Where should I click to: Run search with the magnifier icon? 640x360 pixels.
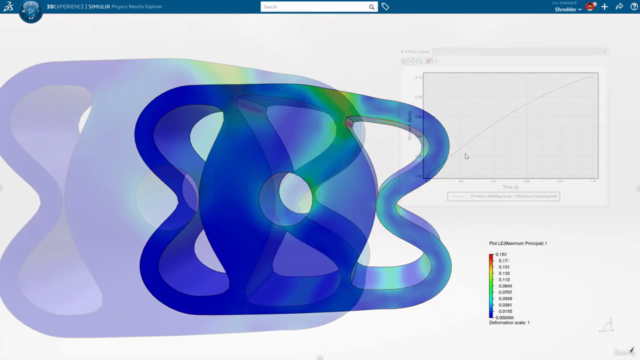pyautogui.click(x=371, y=7)
